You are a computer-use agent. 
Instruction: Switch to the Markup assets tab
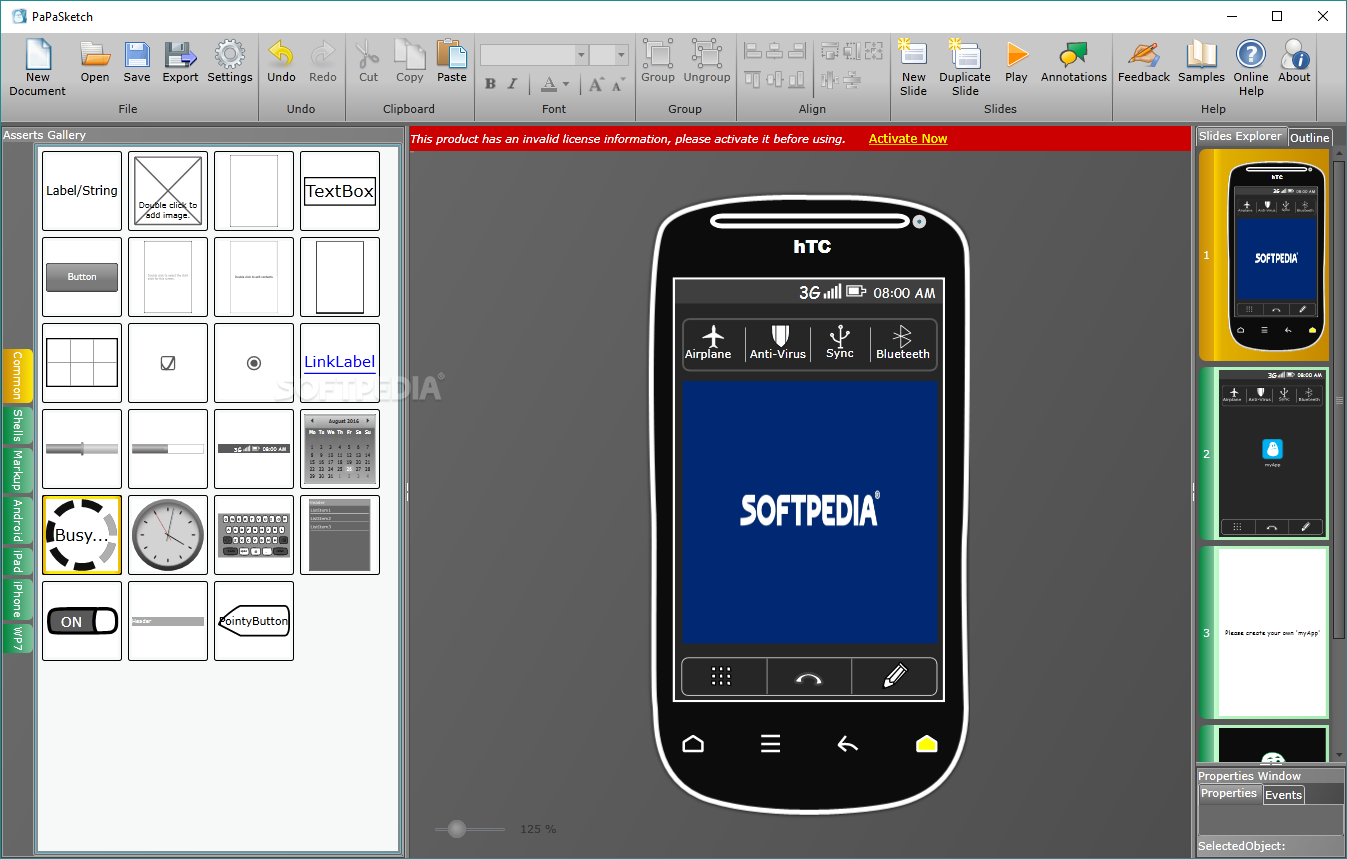[x=18, y=470]
